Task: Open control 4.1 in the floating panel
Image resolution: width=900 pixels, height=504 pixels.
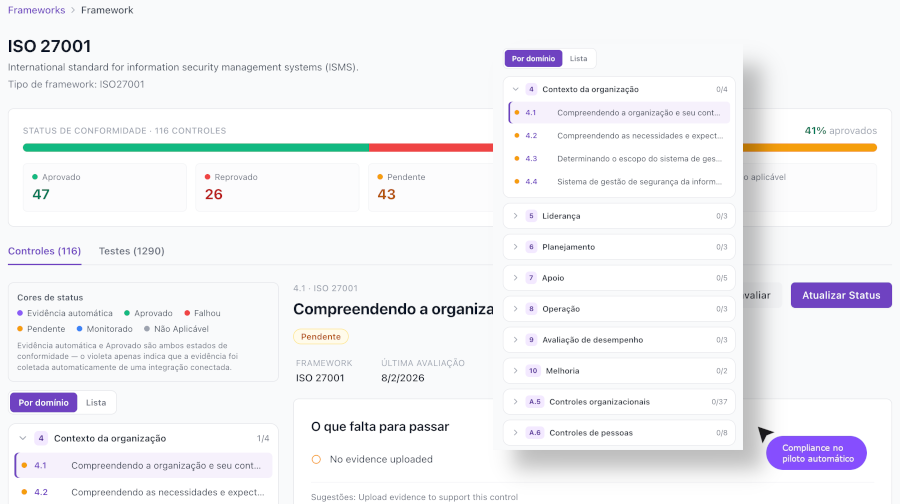Action: click(619, 113)
